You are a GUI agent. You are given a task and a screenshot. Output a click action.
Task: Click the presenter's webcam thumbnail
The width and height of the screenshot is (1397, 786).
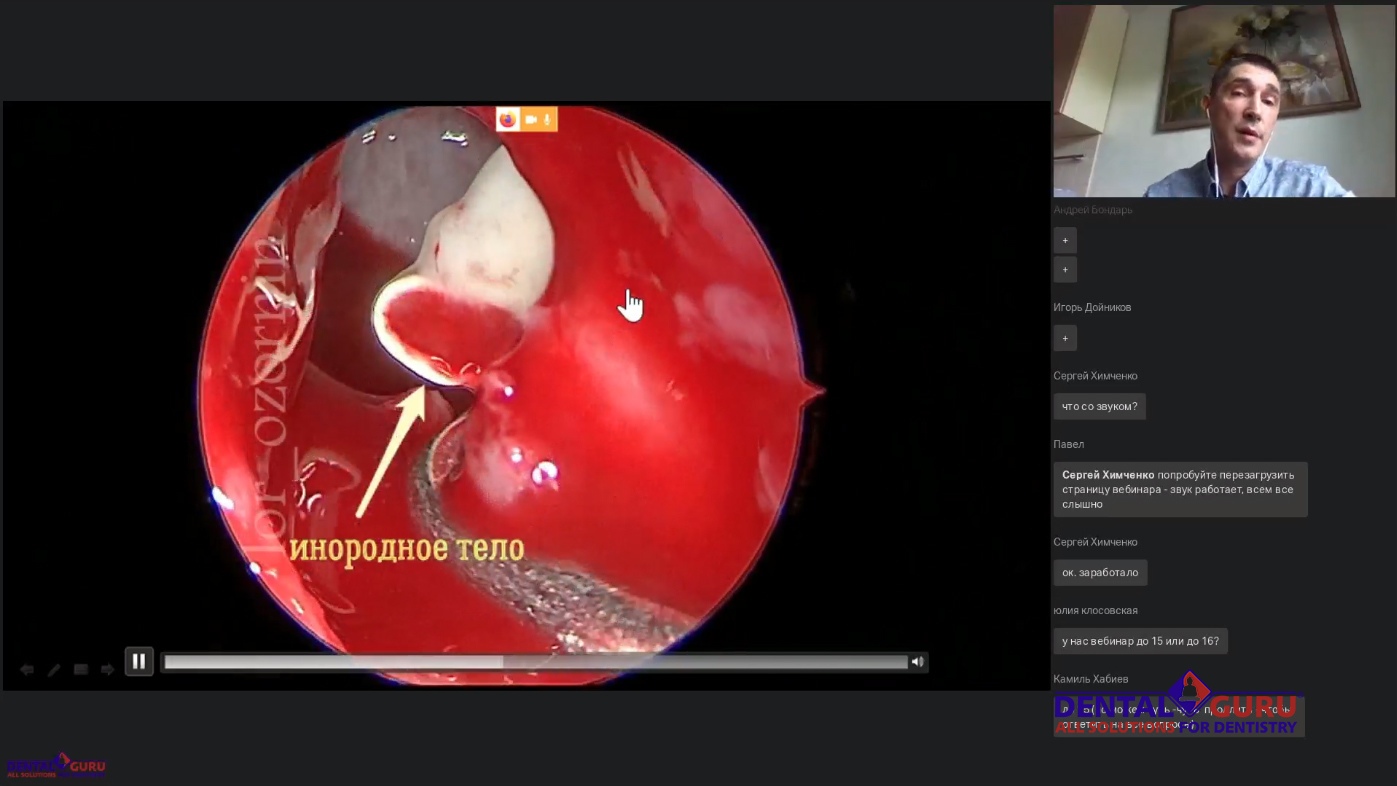tap(1223, 101)
